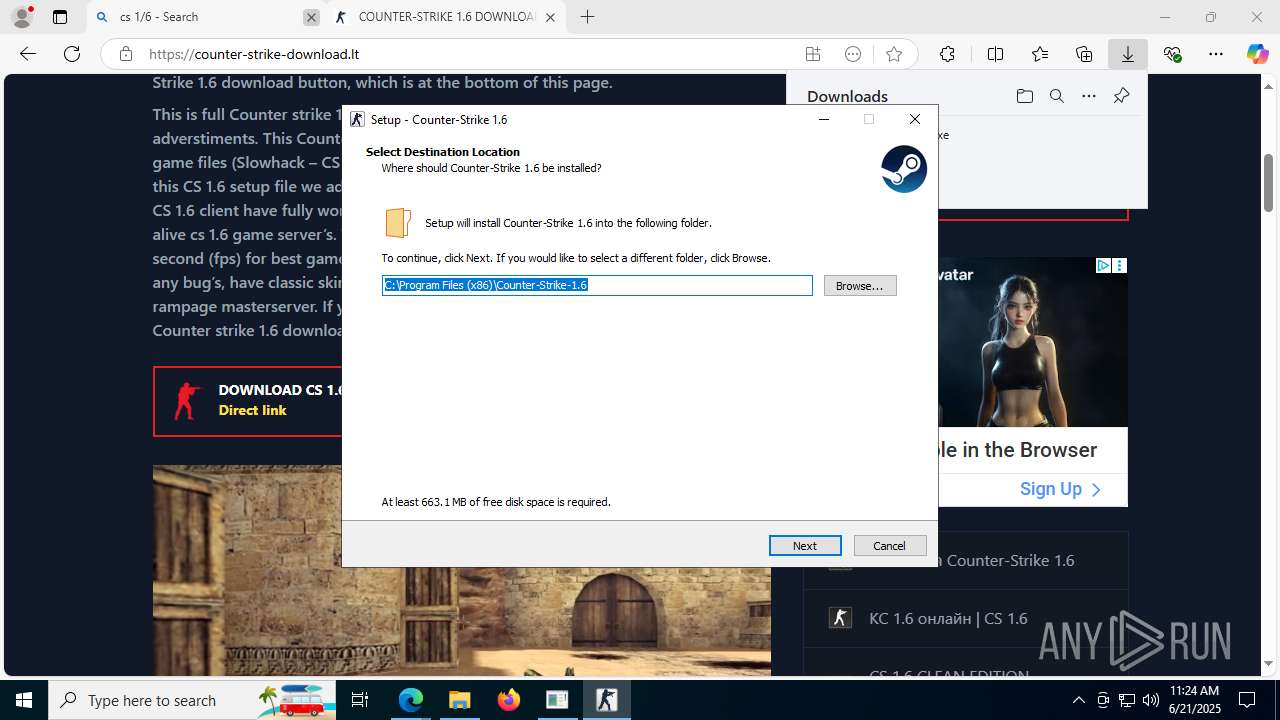This screenshot has width=1280, height=720.
Task: Open Task View on taskbar
Action: click(361, 700)
